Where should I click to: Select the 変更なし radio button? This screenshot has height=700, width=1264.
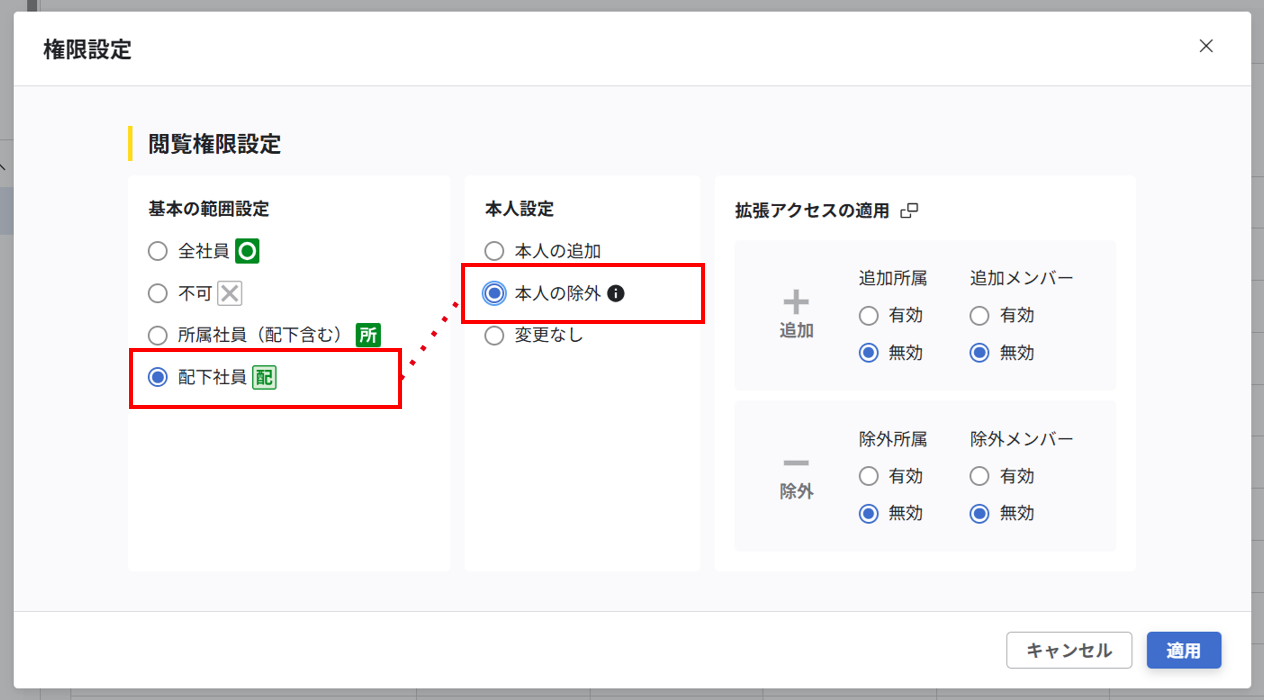(x=493, y=335)
